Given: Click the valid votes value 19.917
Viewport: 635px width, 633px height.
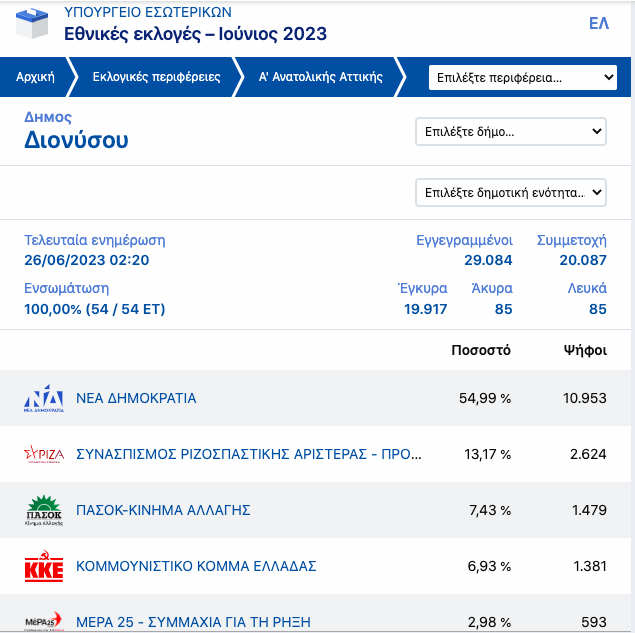Looking at the screenshot, I should pos(425,309).
